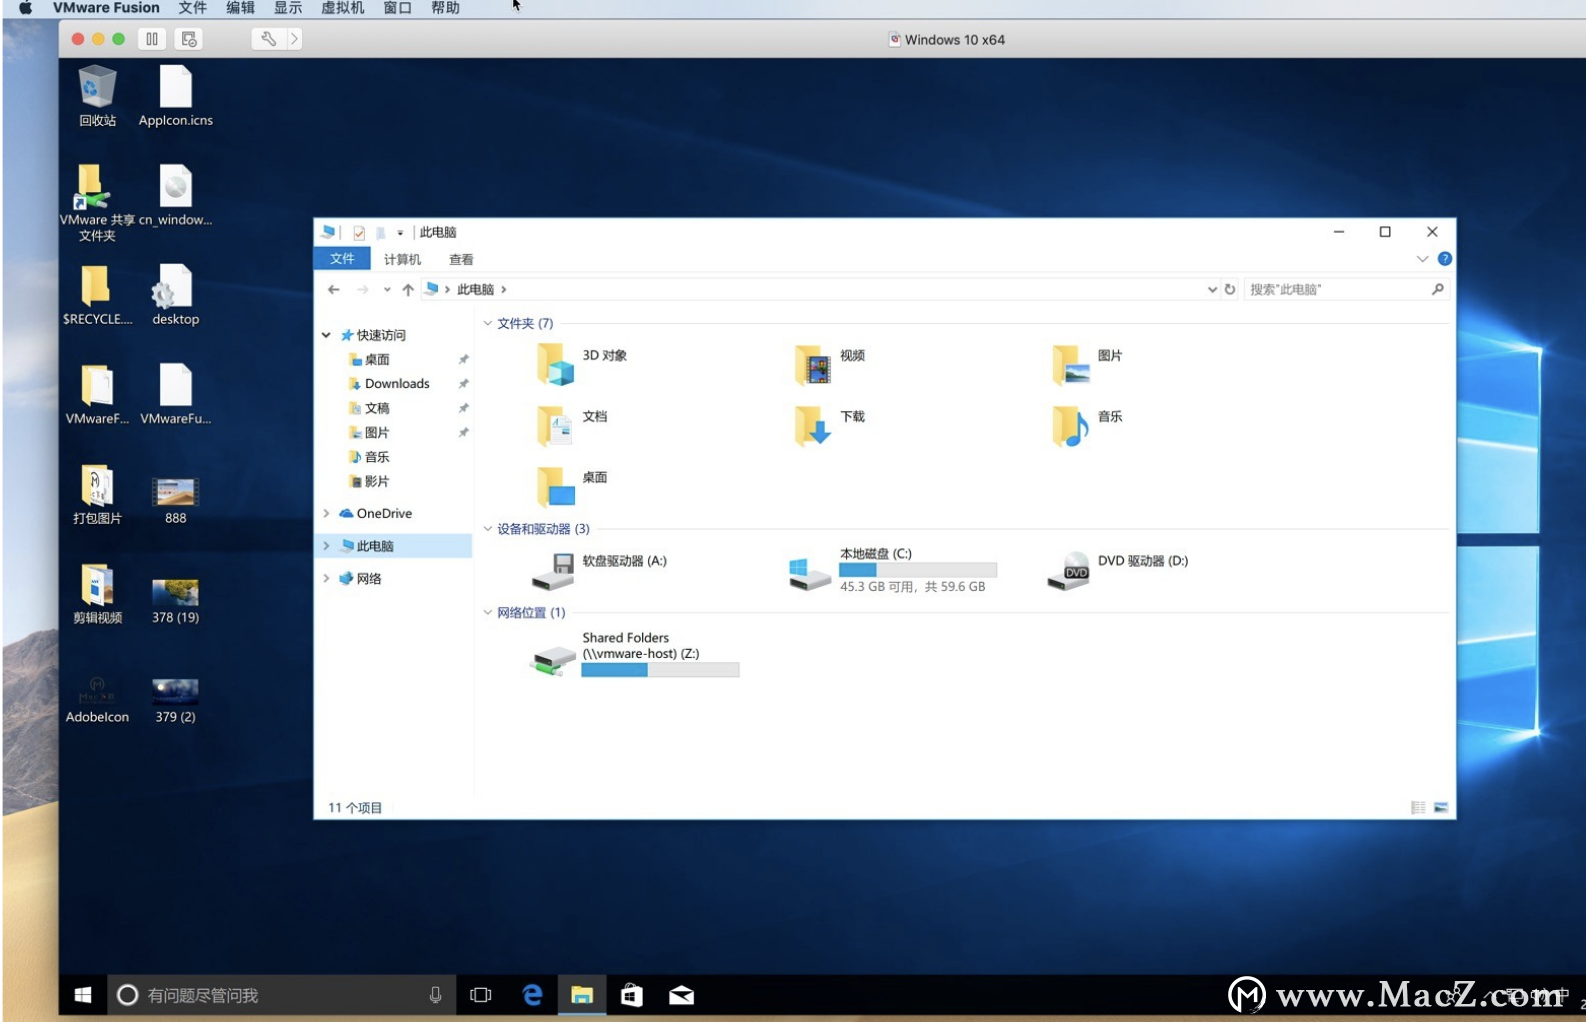Open address bar history dropdown
This screenshot has height=1022, width=1586.
(1212, 289)
